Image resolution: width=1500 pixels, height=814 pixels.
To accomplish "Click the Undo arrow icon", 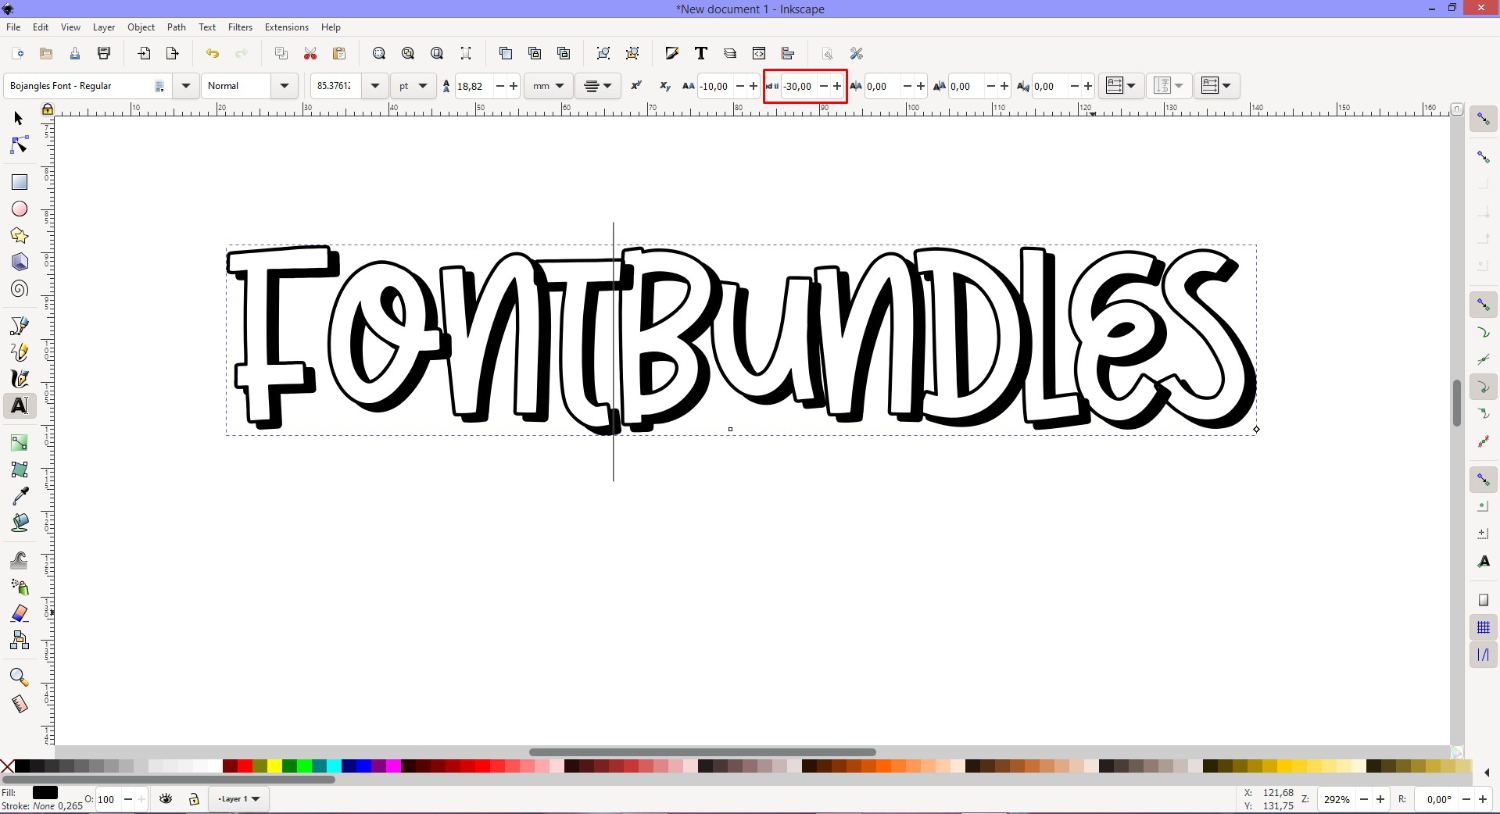I will 212,54.
